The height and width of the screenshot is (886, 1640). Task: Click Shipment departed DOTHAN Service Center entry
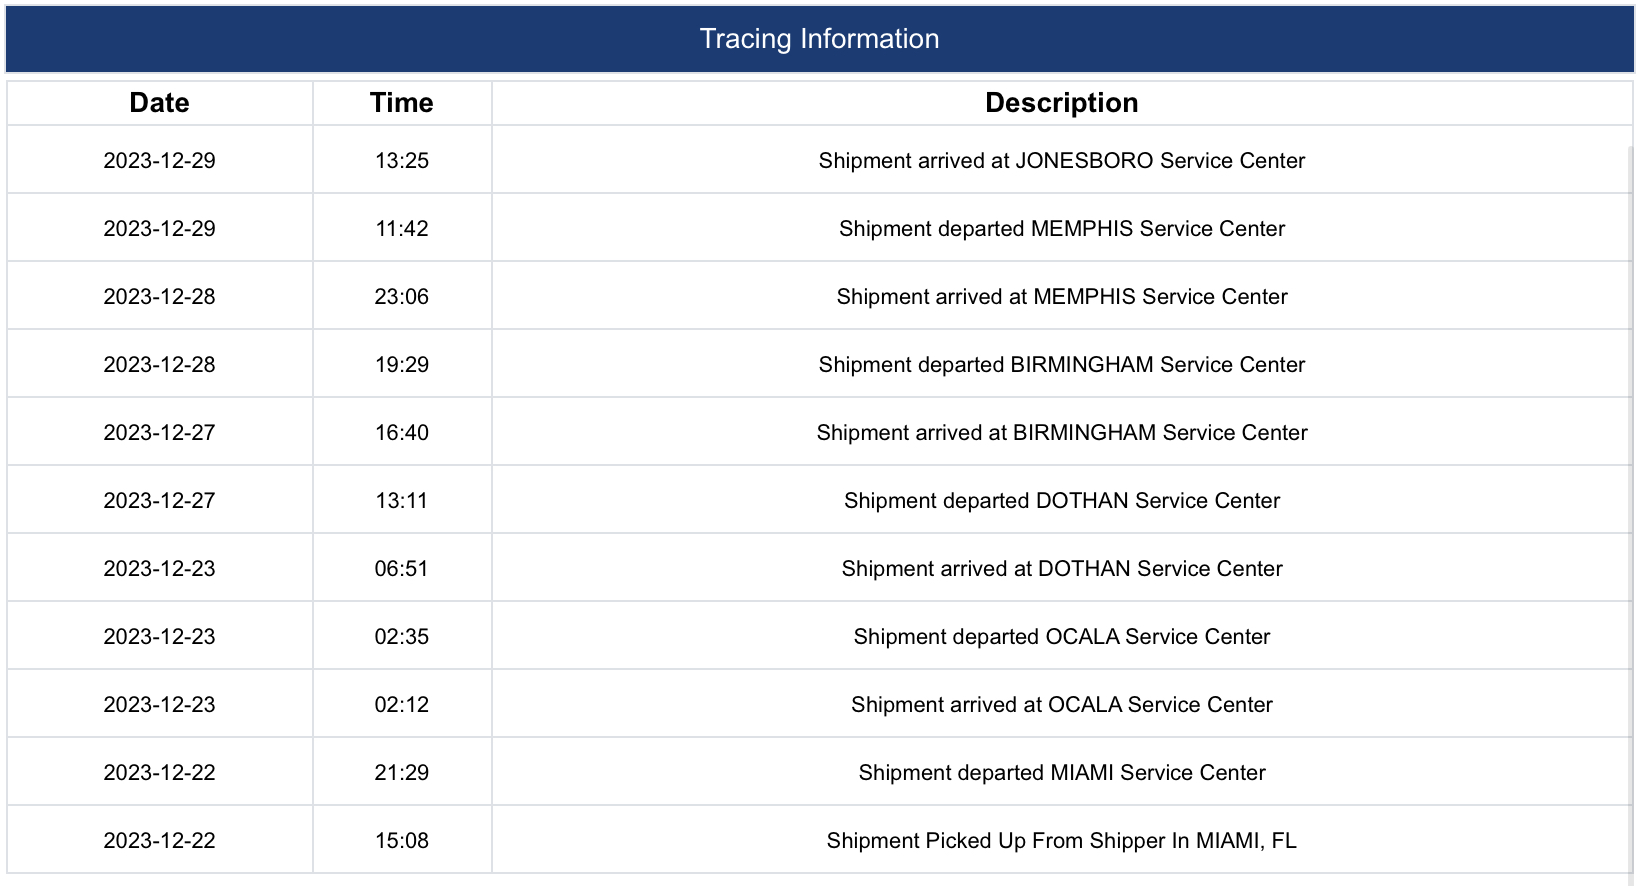1062,501
